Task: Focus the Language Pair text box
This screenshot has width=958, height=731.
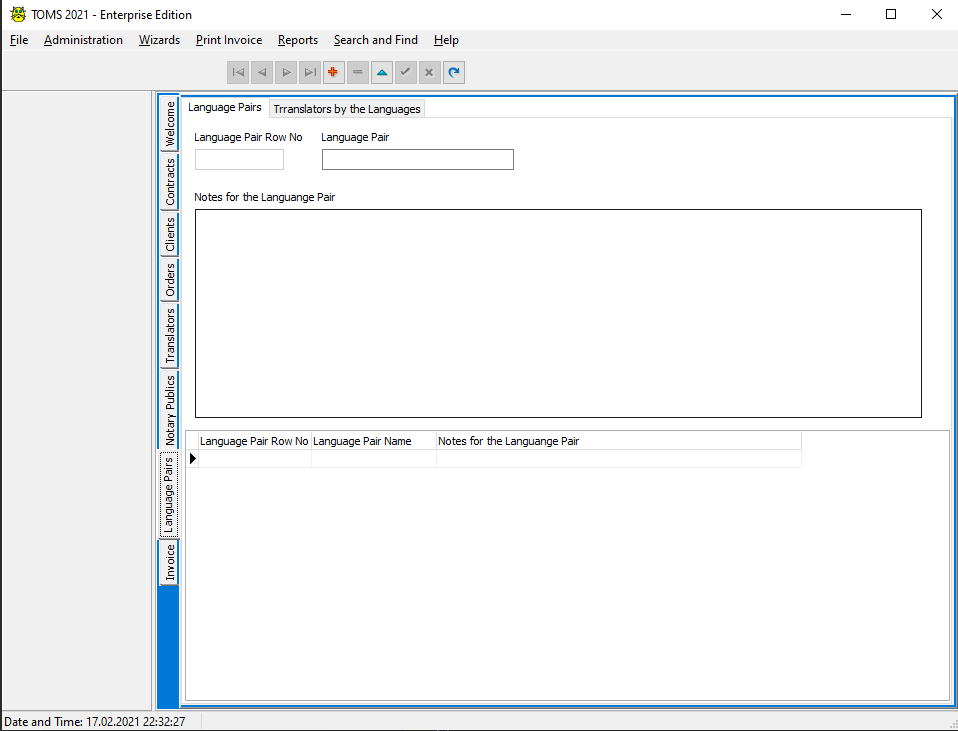Action: (x=417, y=160)
